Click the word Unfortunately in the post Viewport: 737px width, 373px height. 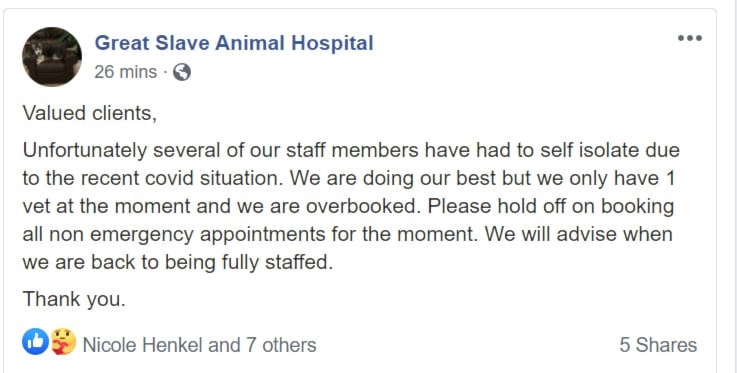85,150
